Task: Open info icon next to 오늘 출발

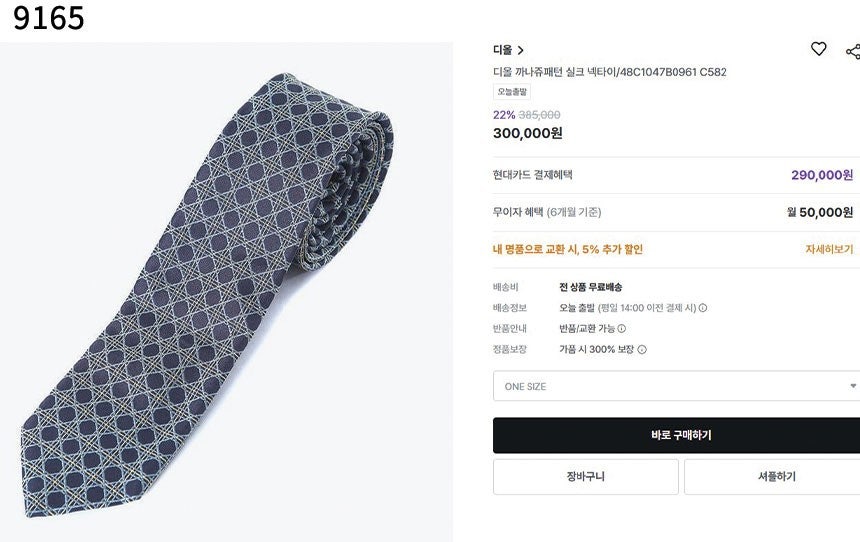Action: pyautogui.click(x=703, y=308)
